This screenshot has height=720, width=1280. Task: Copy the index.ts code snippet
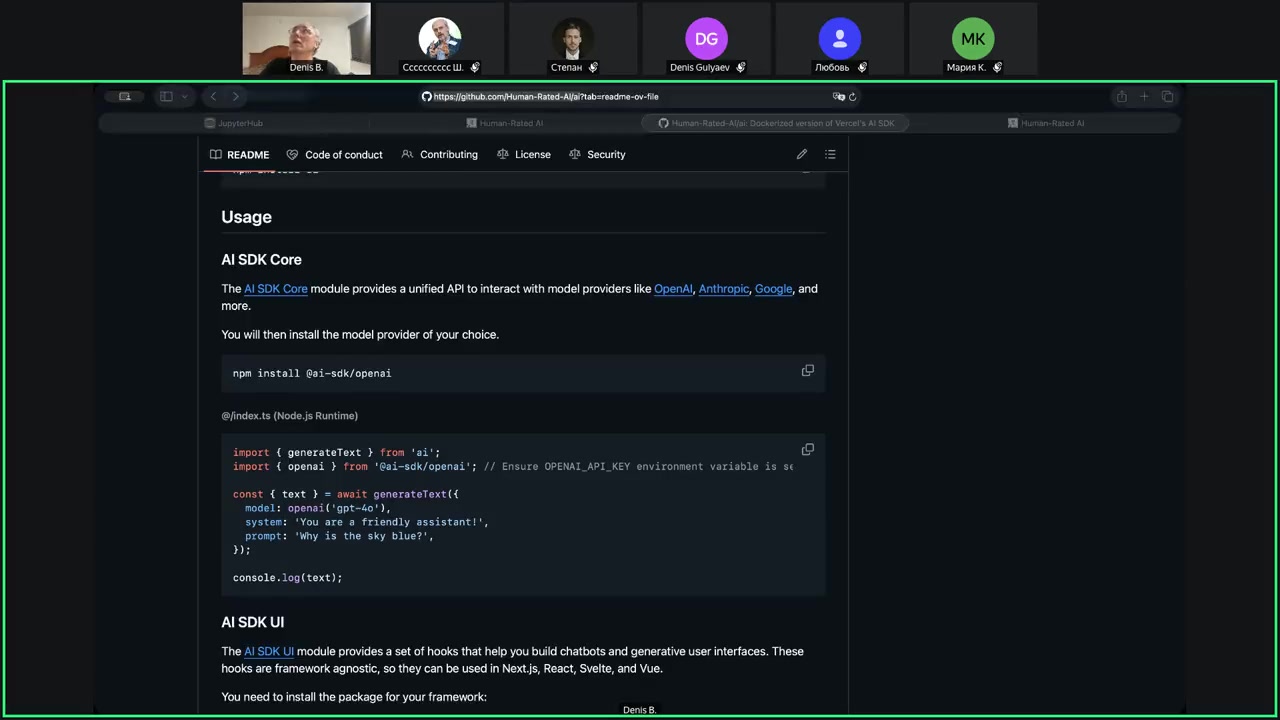[x=807, y=450]
